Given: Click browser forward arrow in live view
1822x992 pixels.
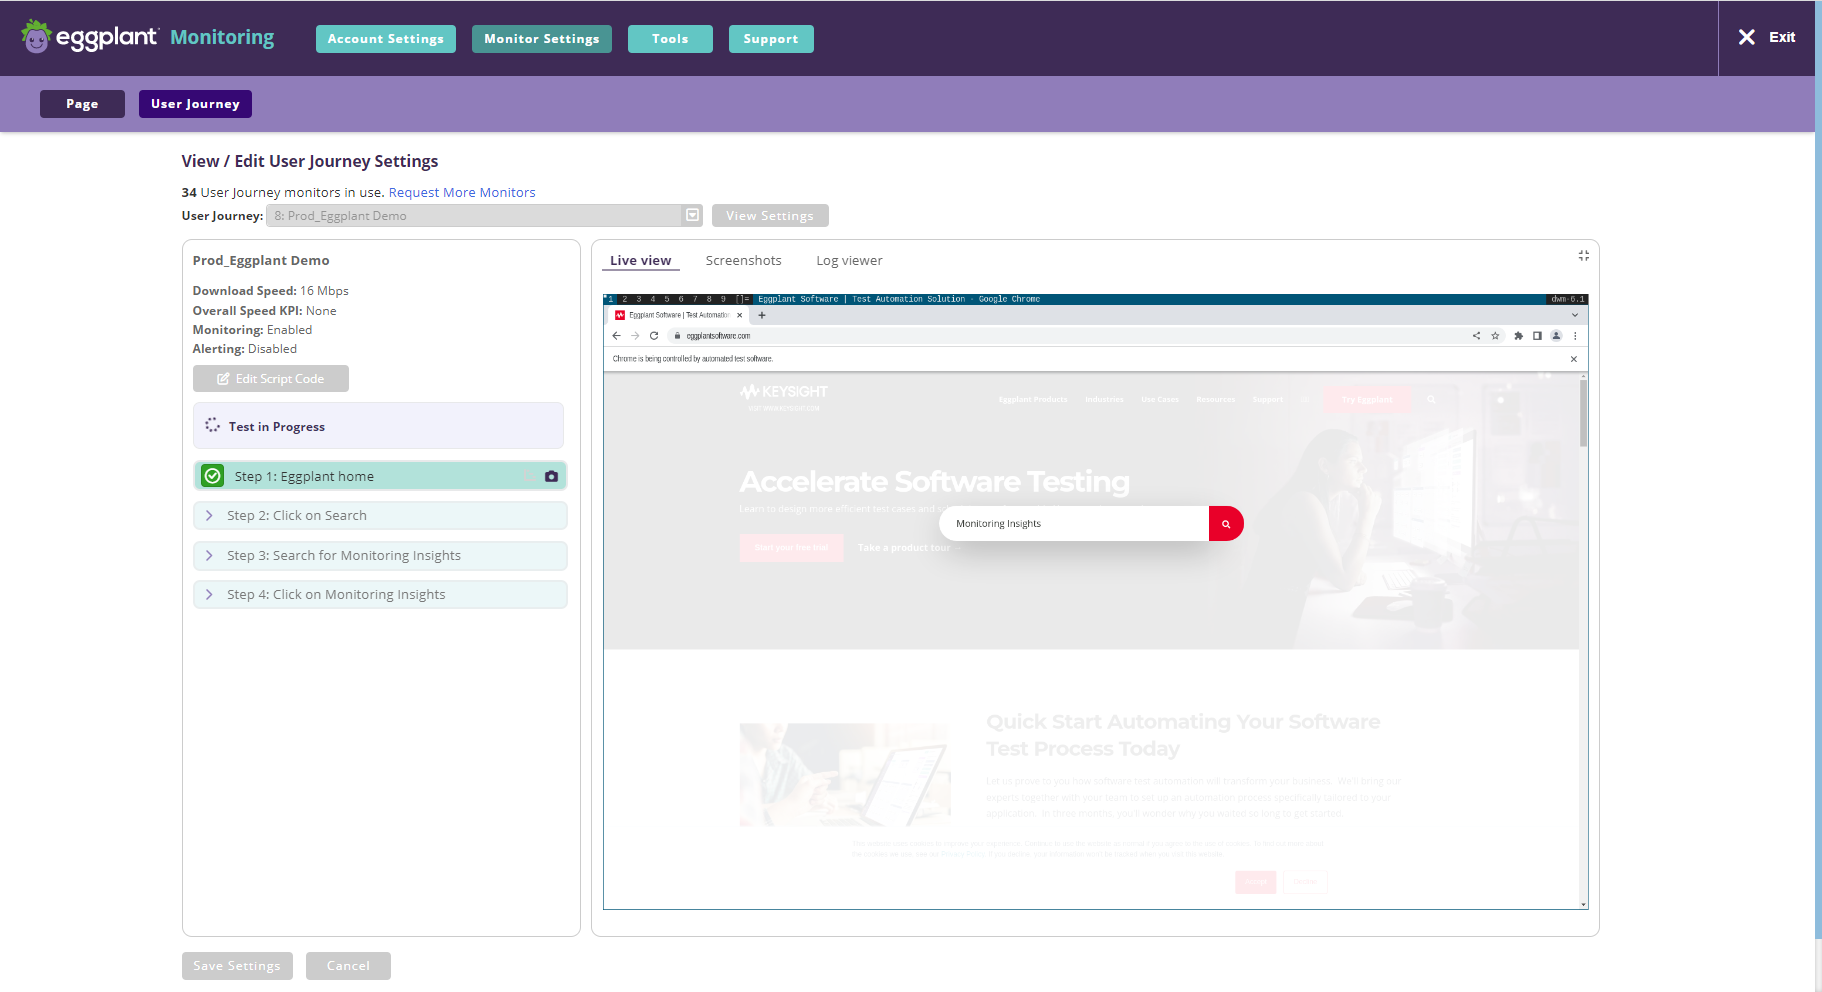Looking at the screenshot, I should point(635,336).
